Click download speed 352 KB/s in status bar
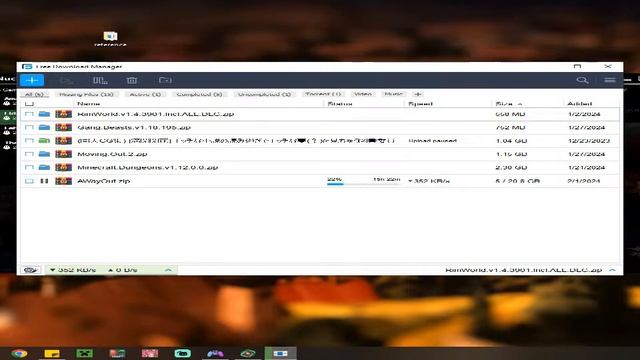Screen dimensions: 640x360 pos(73,270)
